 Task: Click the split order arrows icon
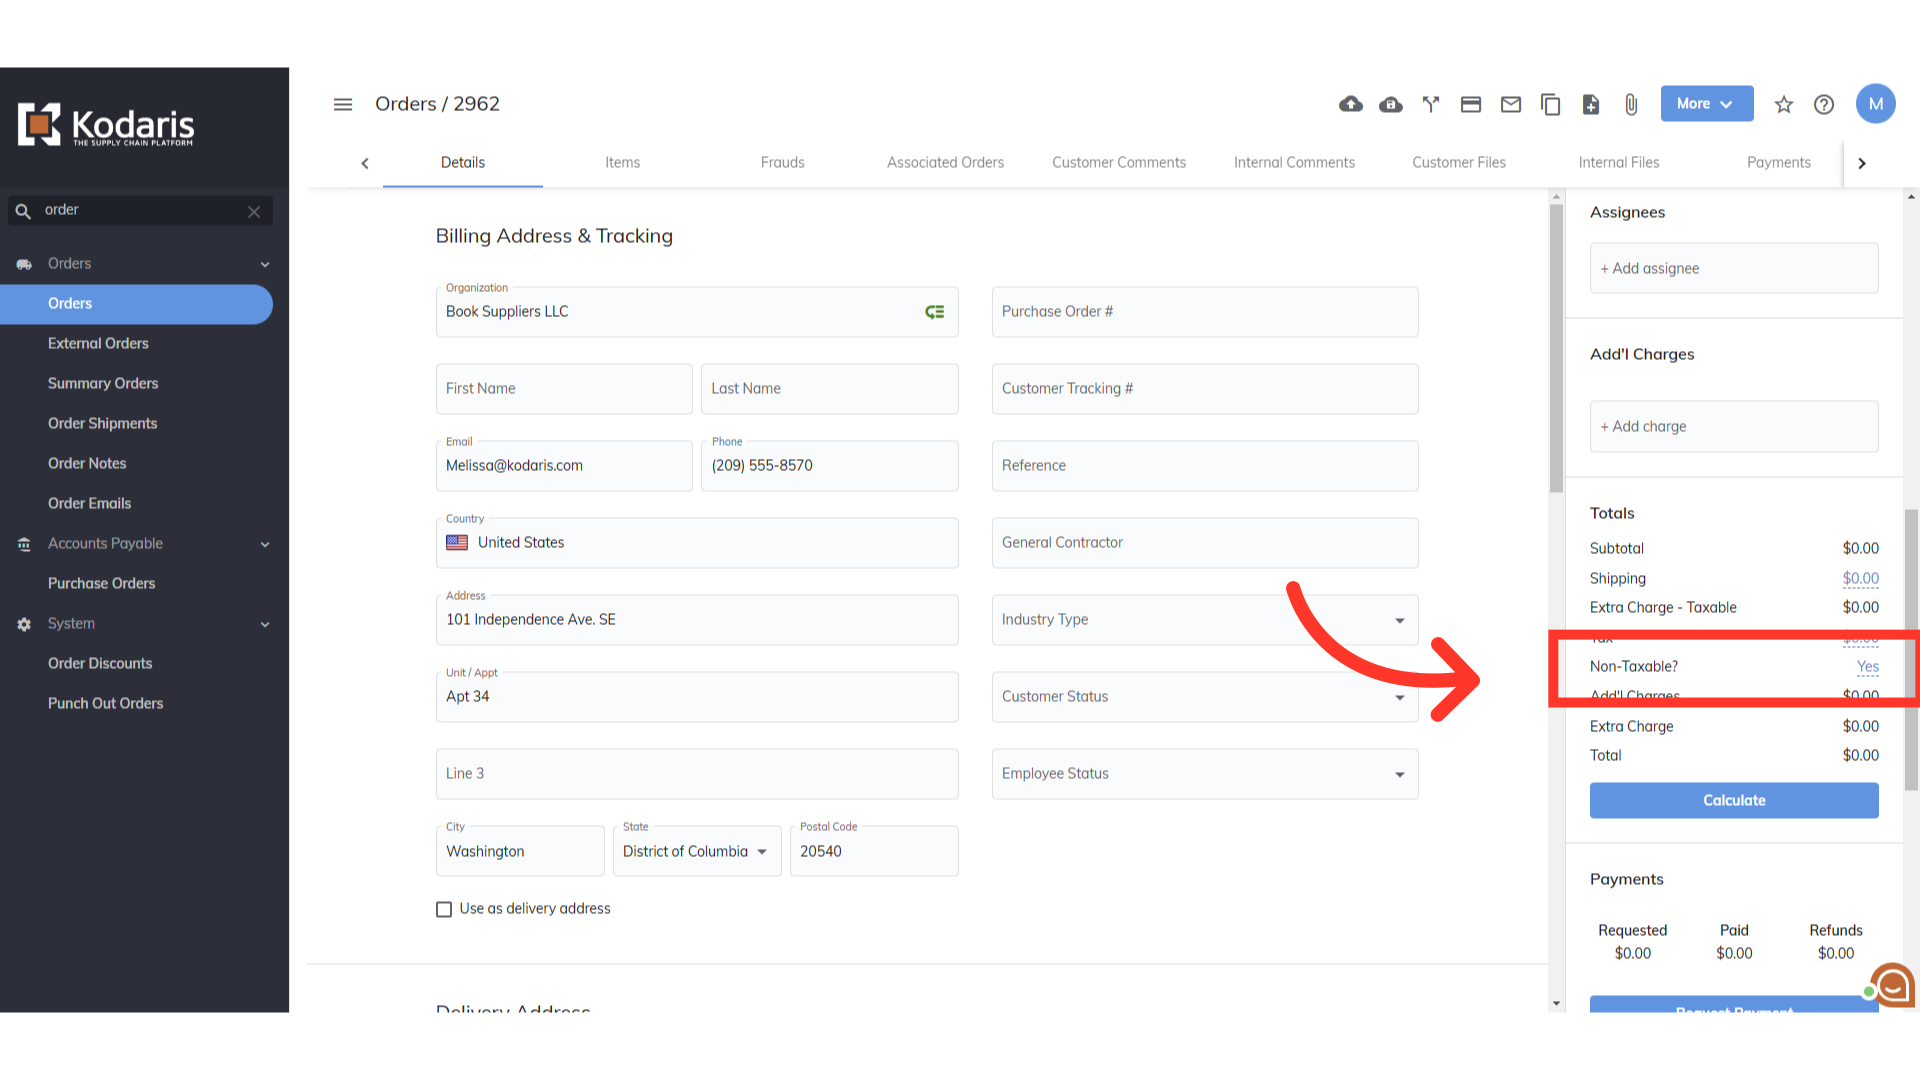pyautogui.click(x=1431, y=104)
